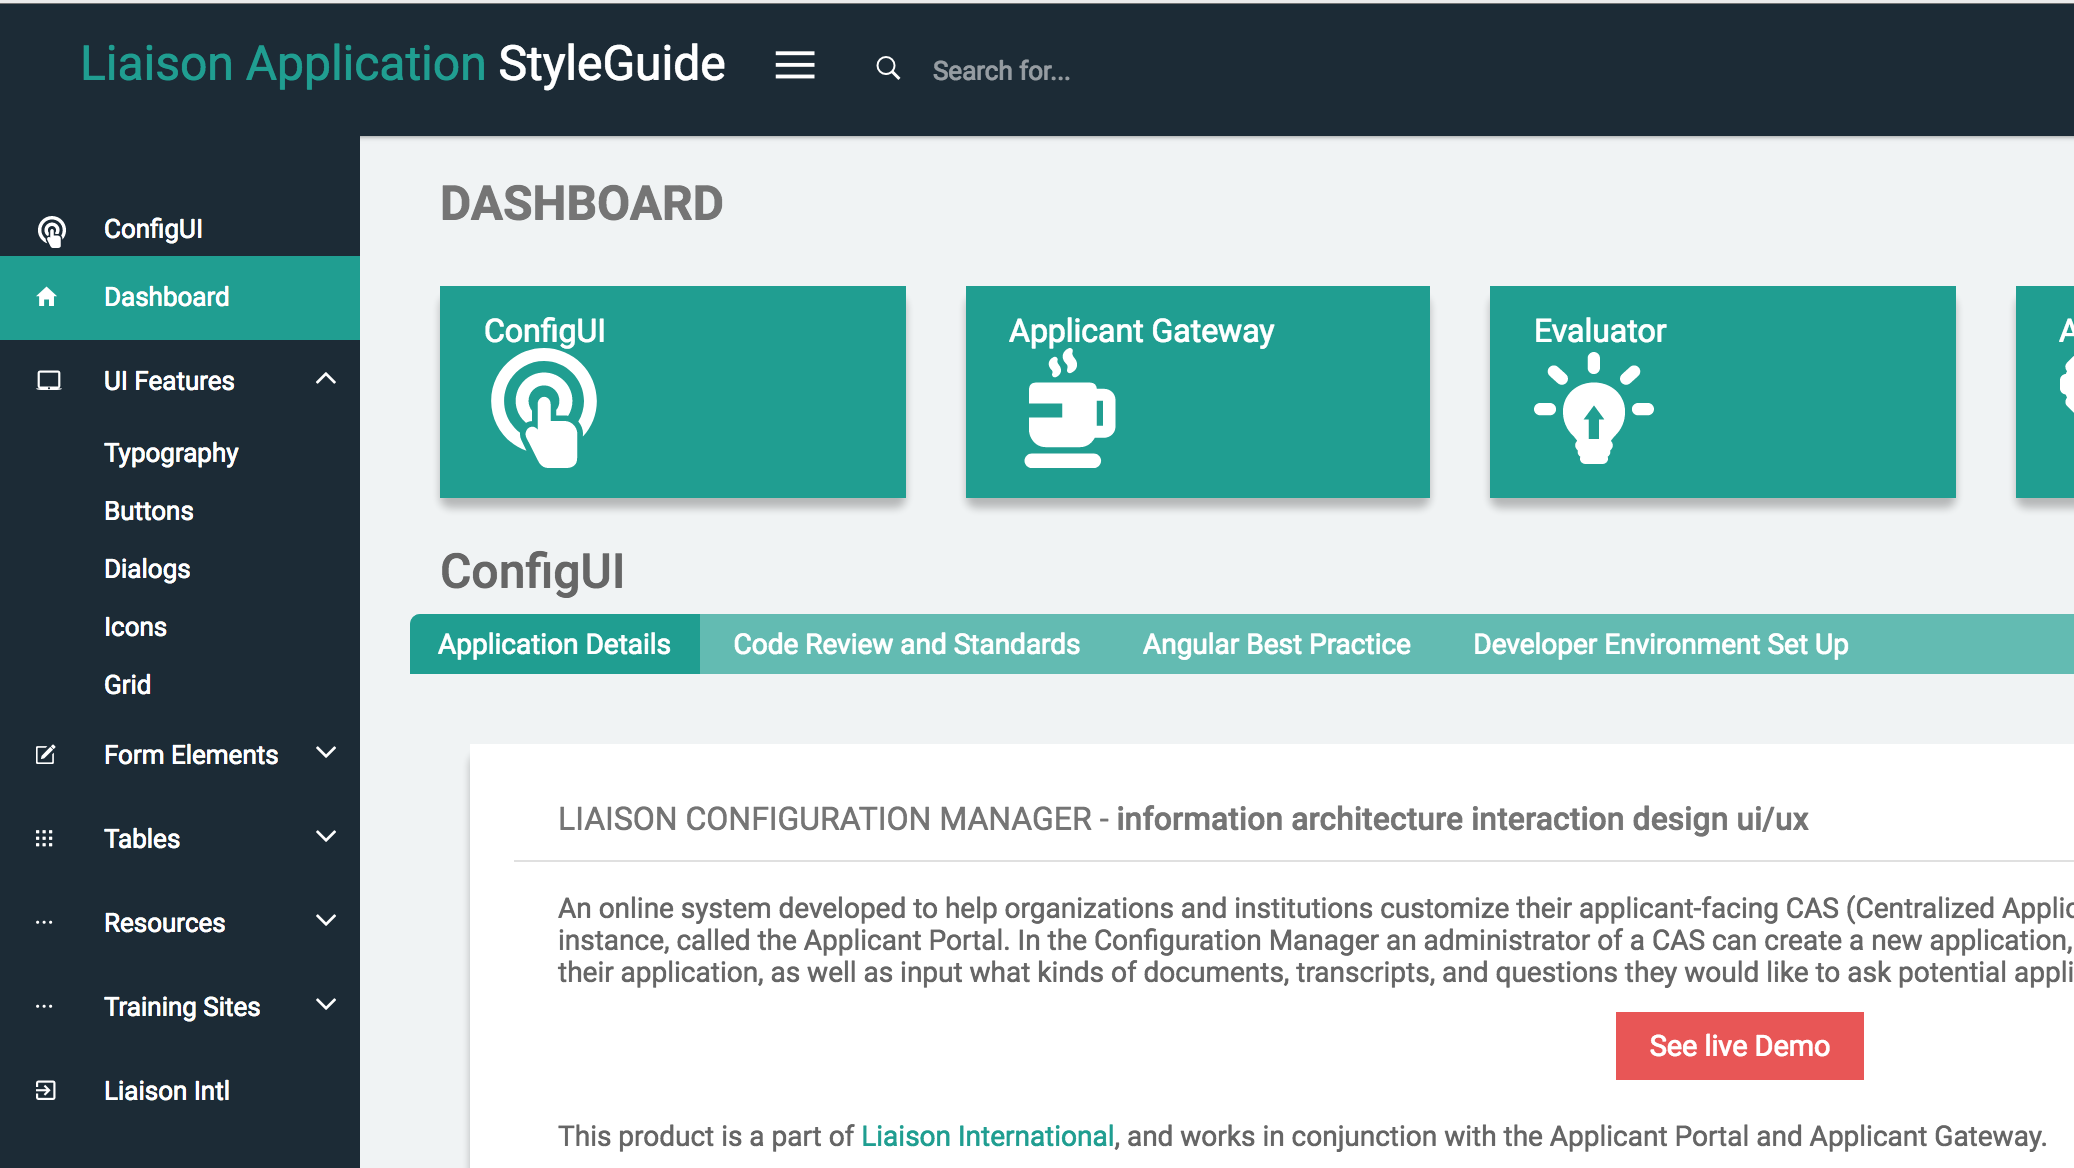2074x1168 pixels.
Task: Select Dashboard in the sidebar
Action: [x=180, y=298]
